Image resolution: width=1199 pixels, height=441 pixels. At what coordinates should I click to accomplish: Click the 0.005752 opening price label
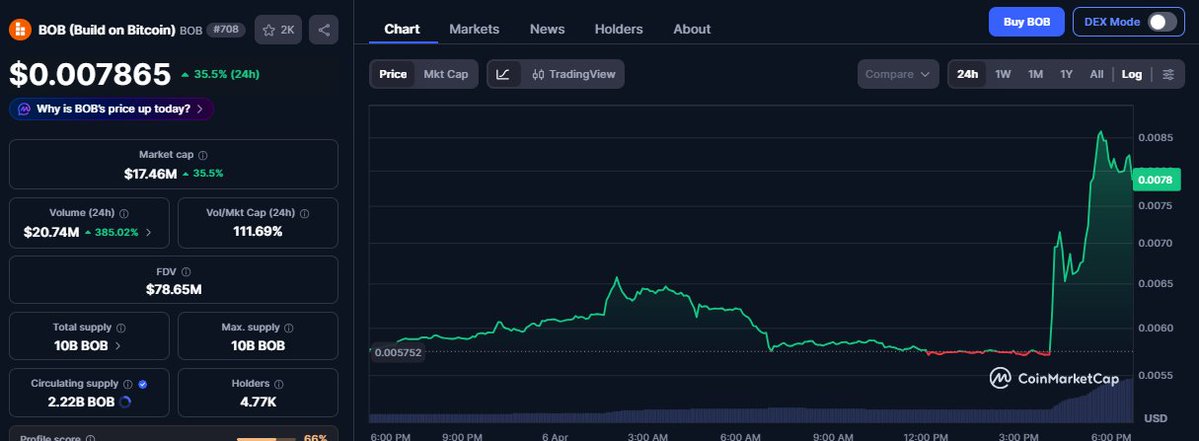398,352
